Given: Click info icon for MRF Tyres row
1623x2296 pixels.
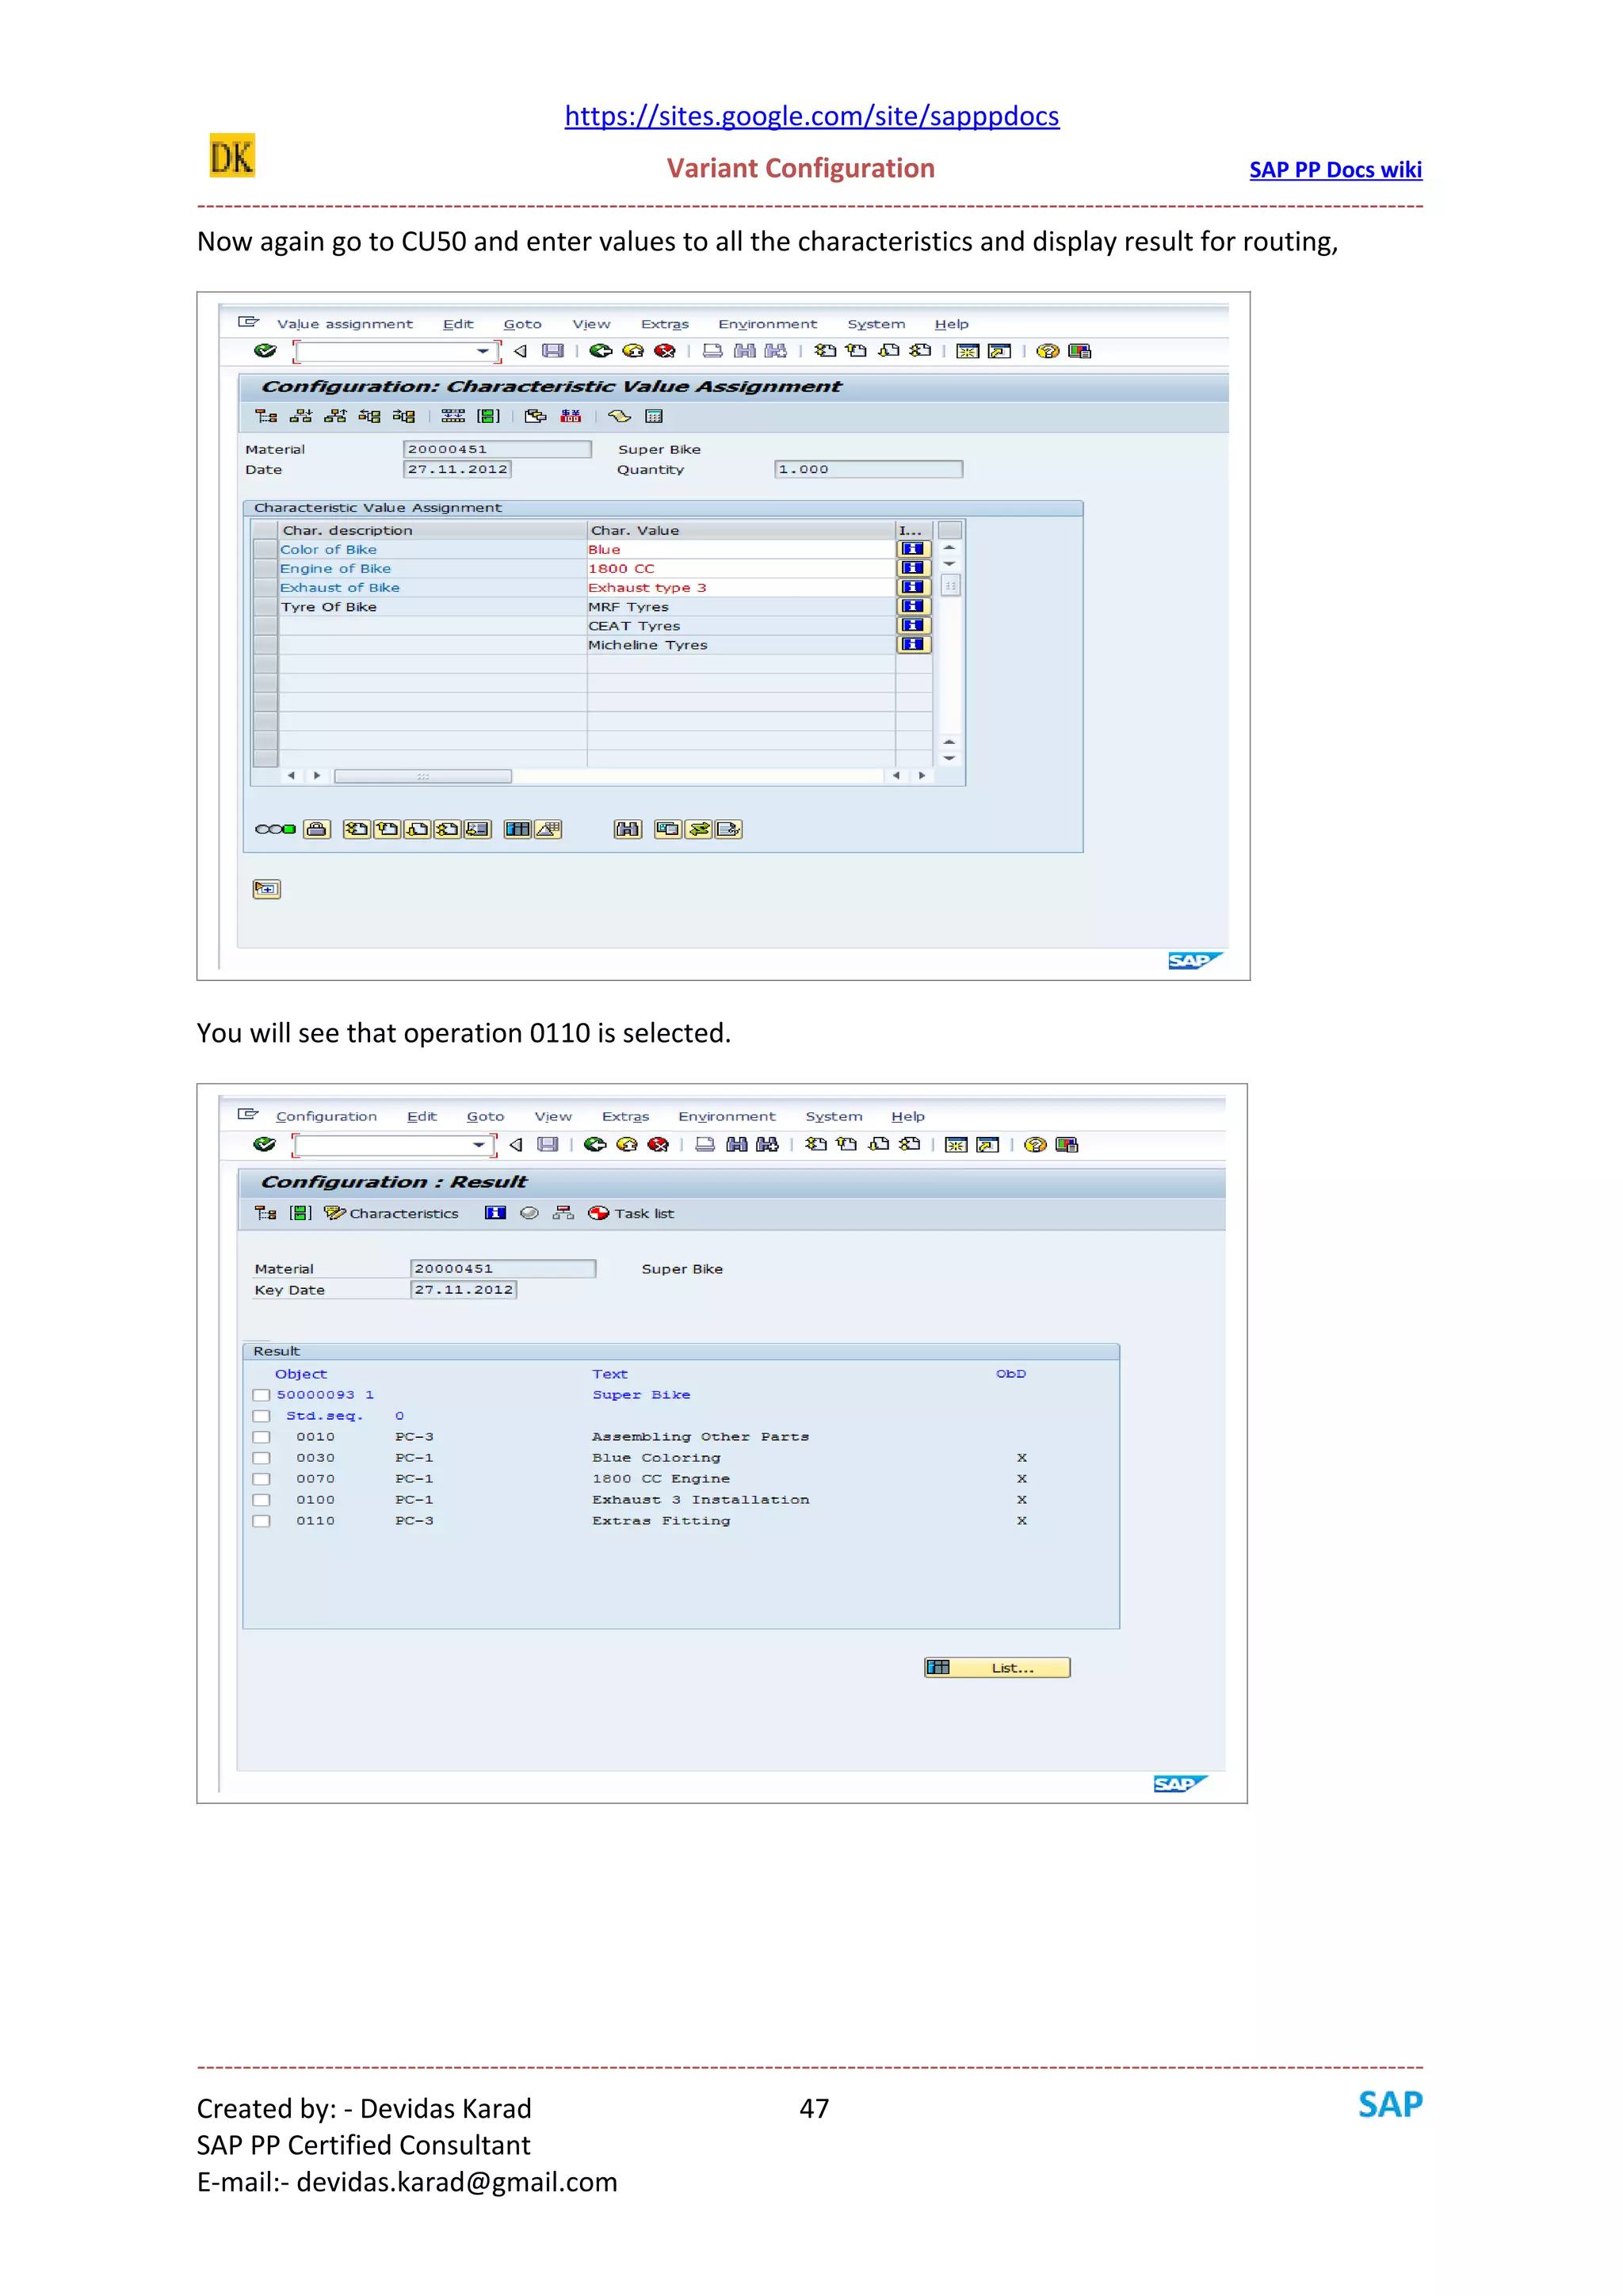Looking at the screenshot, I should pos(913,607).
